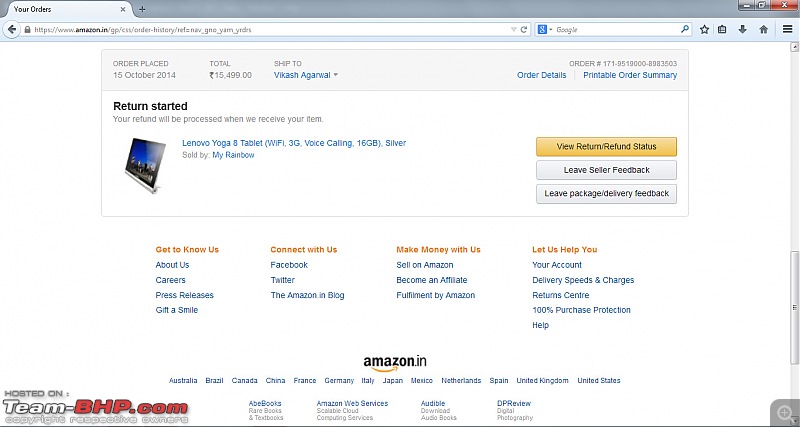Close the Your Orders tab
Viewport: 800px width, 427px height.
(123, 9)
